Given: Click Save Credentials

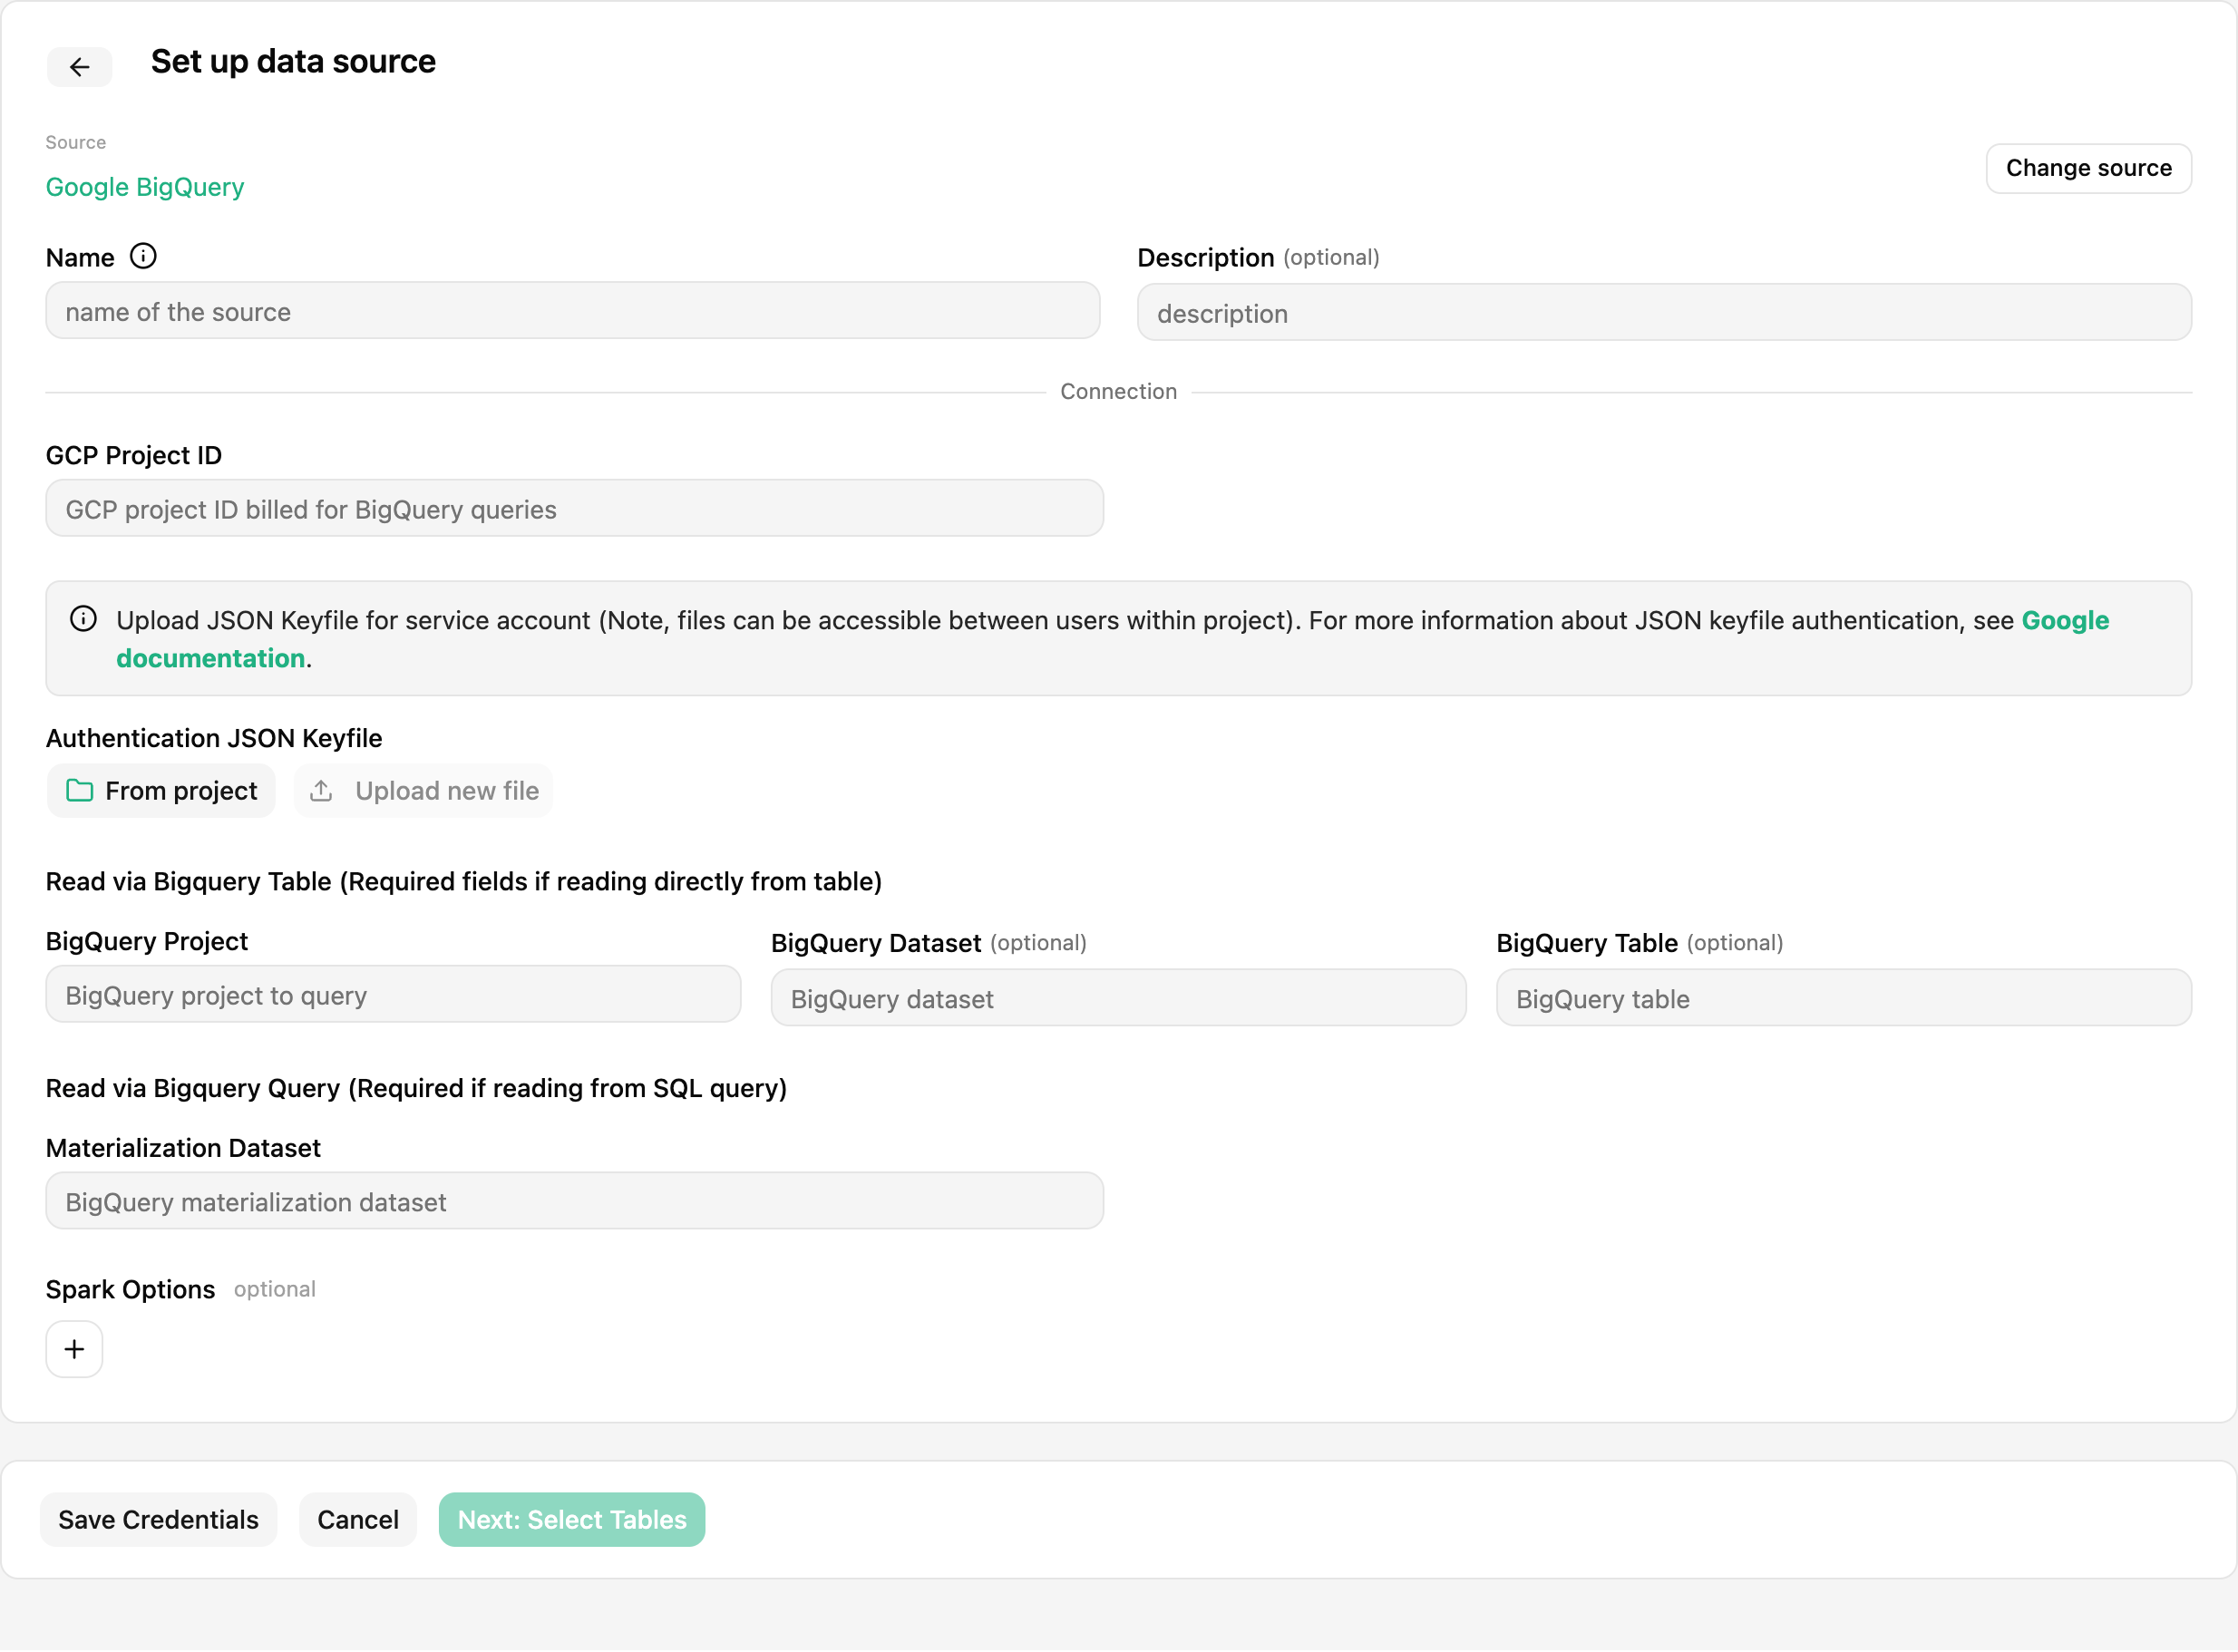Looking at the screenshot, I should point(158,1519).
